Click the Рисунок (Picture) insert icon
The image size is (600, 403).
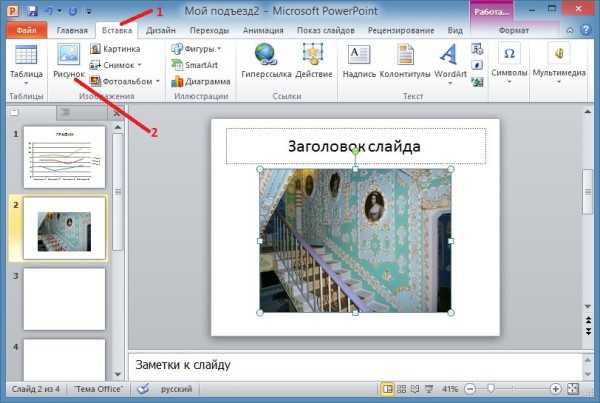pyautogui.click(x=68, y=62)
